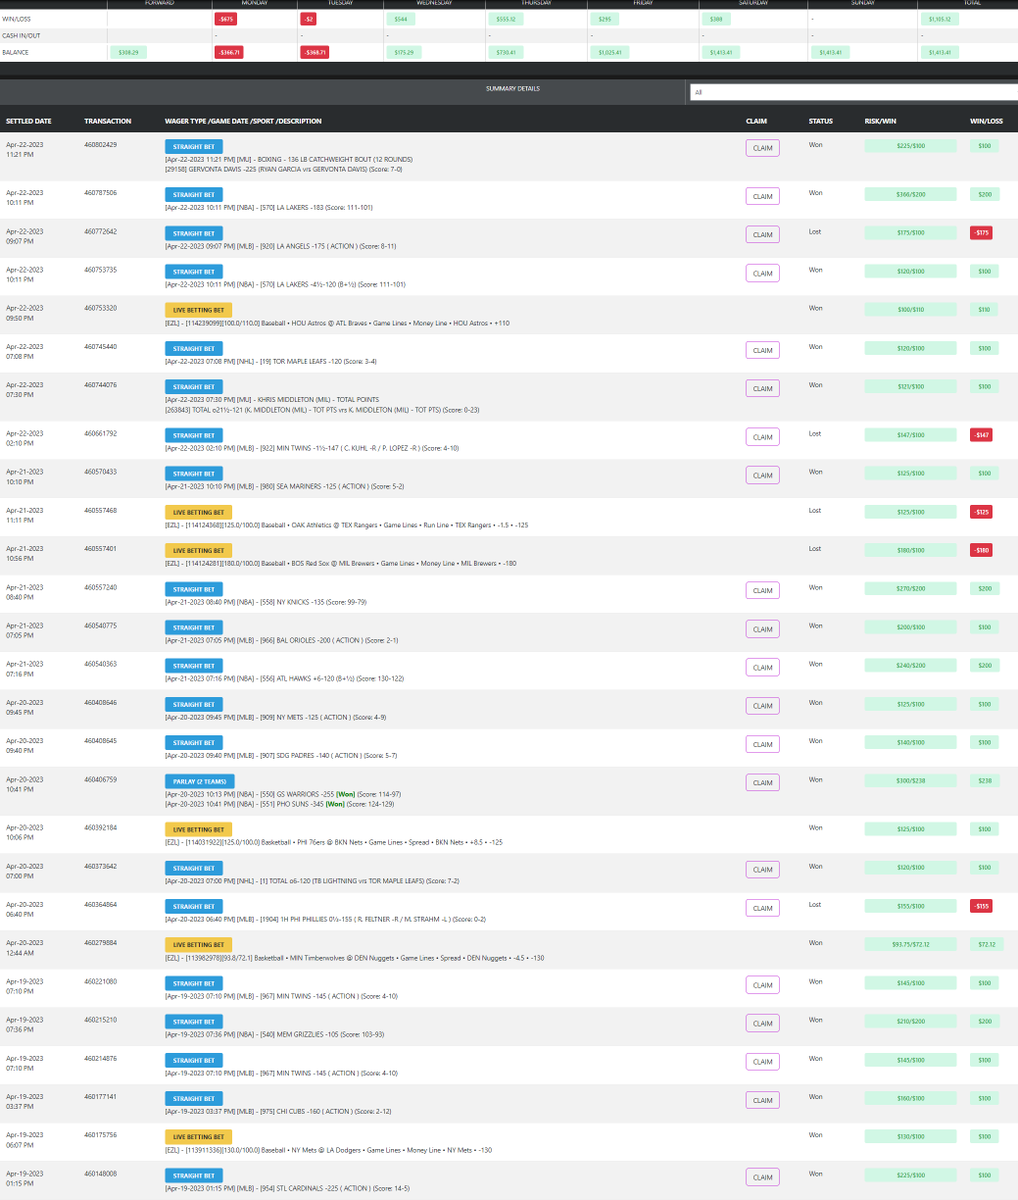Select the Live Betting Bet badge for DEN Nuggets
Image resolution: width=1018 pixels, height=1200 pixels.
(x=198, y=945)
